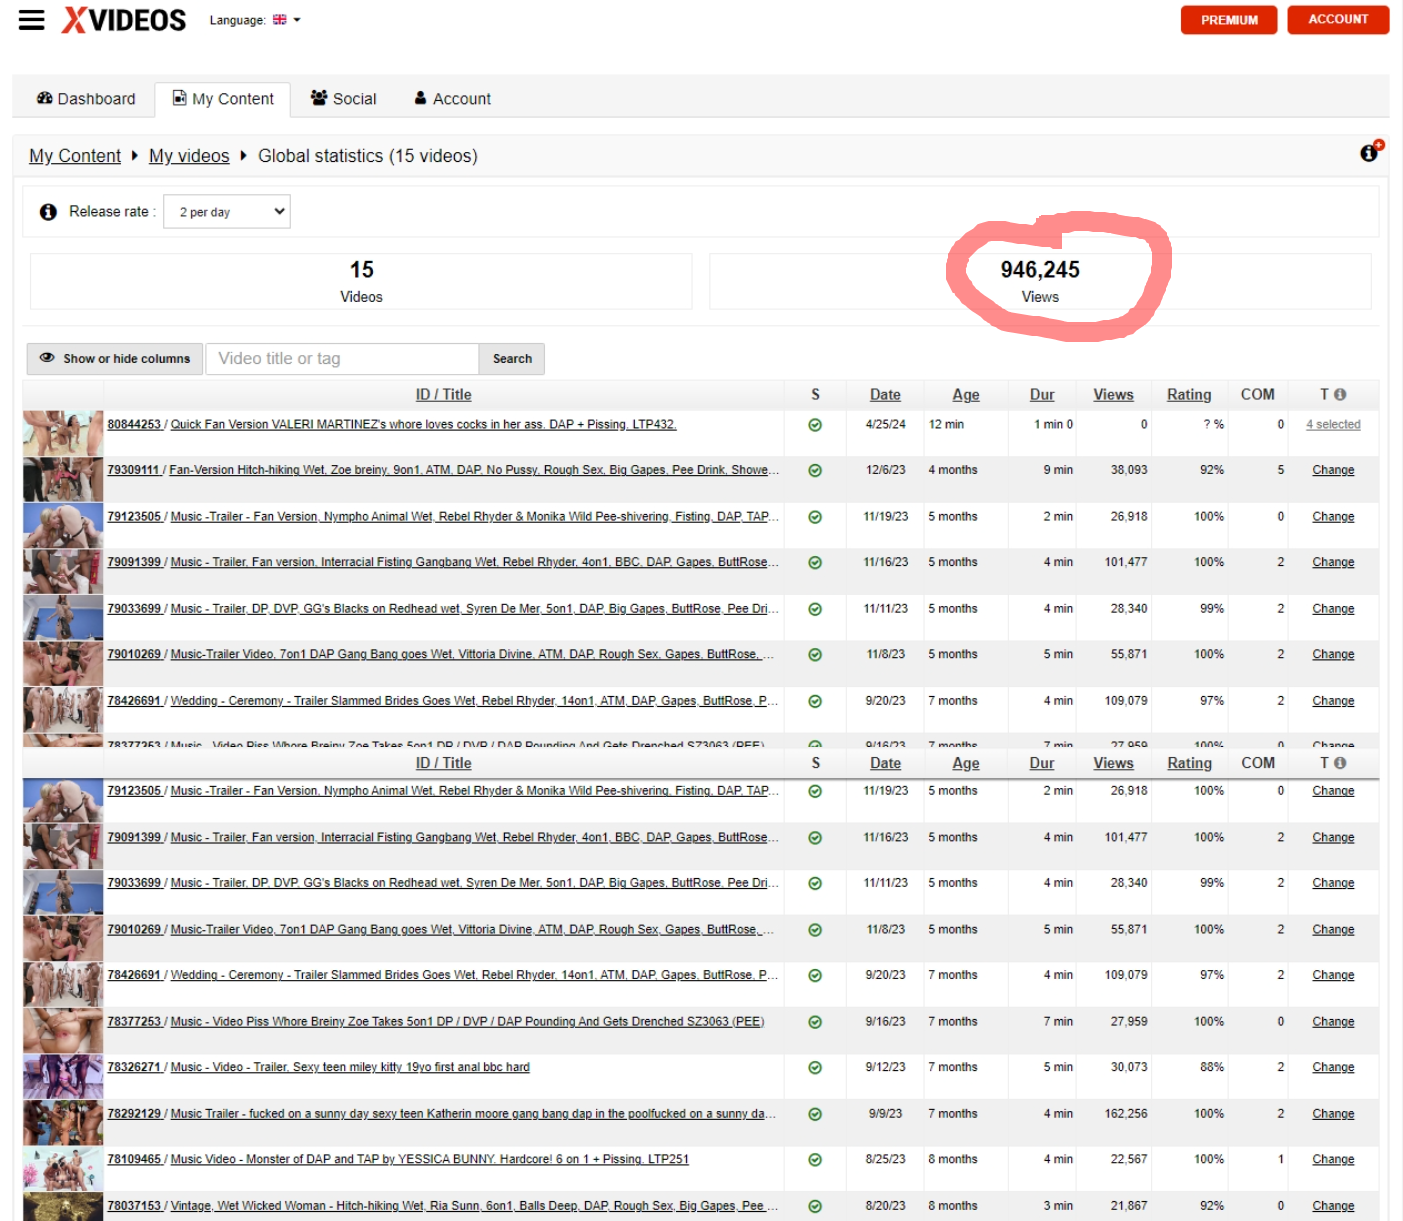This screenshot has width=1403, height=1221.
Task: Switch to the Dashboard tab
Action: (86, 99)
